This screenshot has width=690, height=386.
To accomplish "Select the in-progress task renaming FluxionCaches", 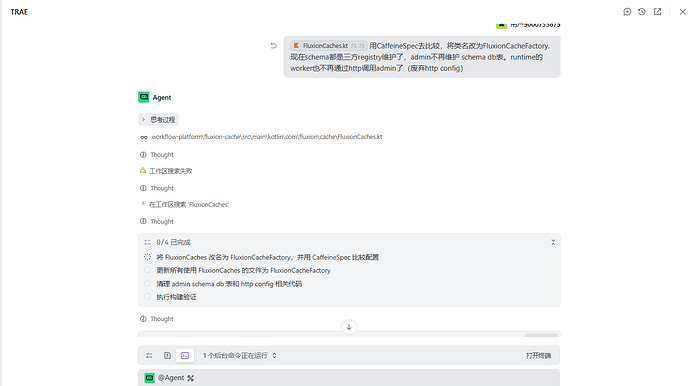I will (x=268, y=257).
